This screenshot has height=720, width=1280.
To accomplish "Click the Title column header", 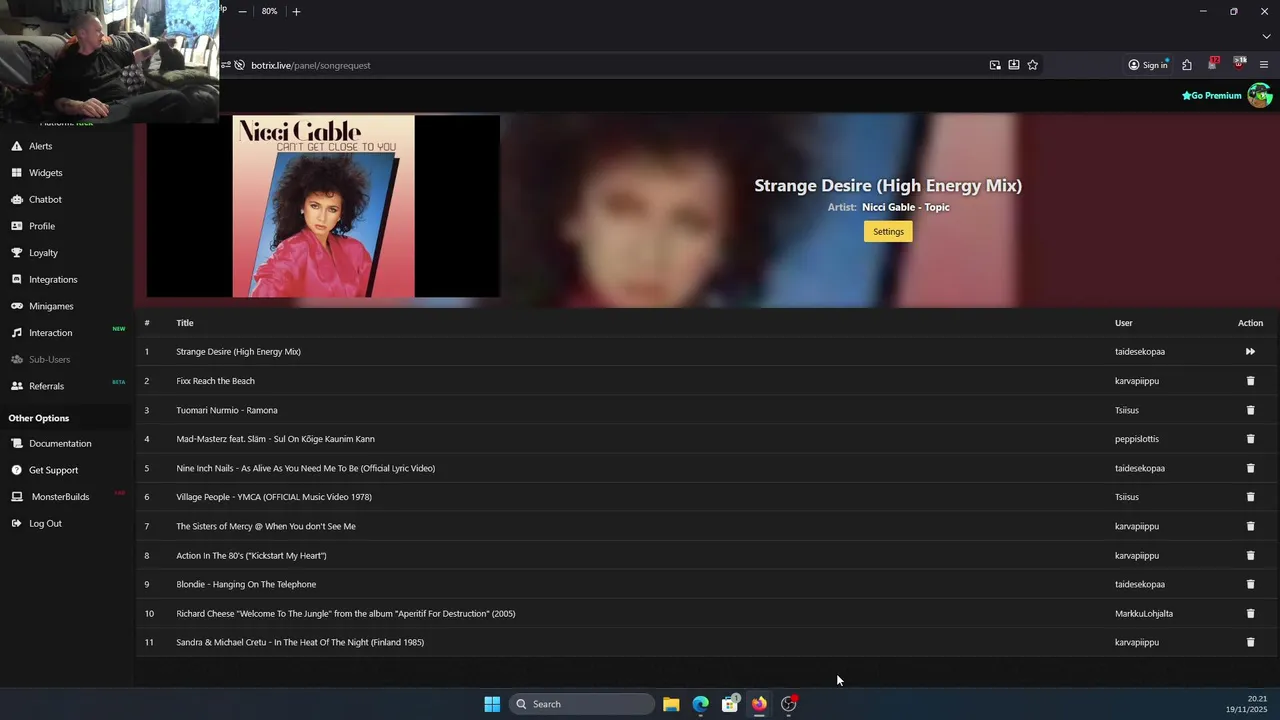I will 185,323.
